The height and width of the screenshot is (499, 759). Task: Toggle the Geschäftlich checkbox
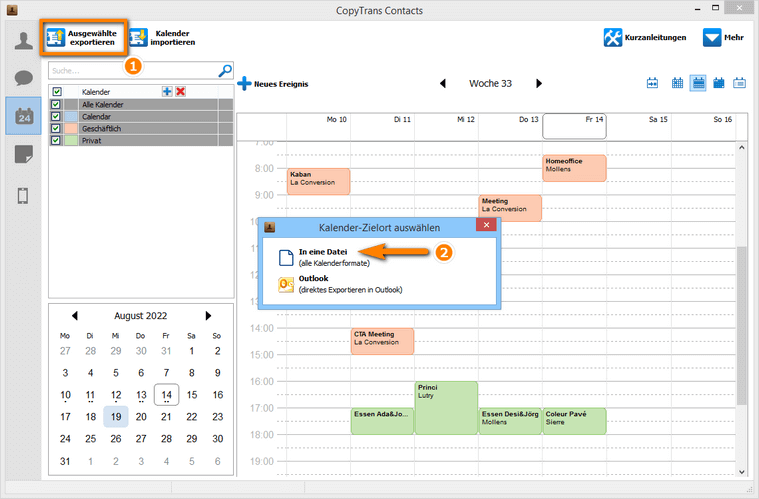point(56,128)
